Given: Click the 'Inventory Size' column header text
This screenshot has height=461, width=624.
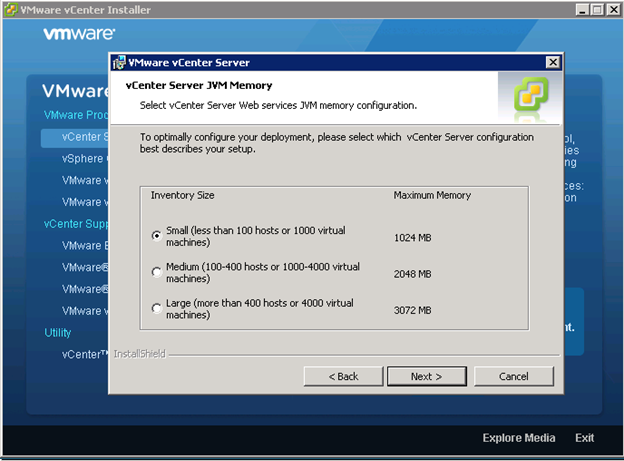Looking at the screenshot, I should point(182,195).
